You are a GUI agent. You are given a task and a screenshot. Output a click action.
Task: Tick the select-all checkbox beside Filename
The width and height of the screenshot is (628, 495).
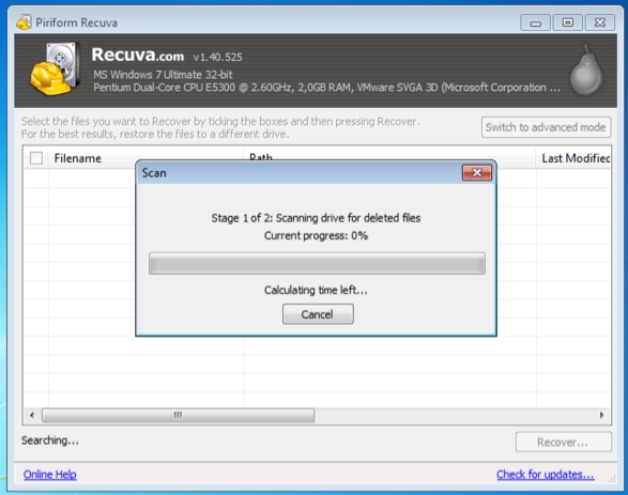36,158
